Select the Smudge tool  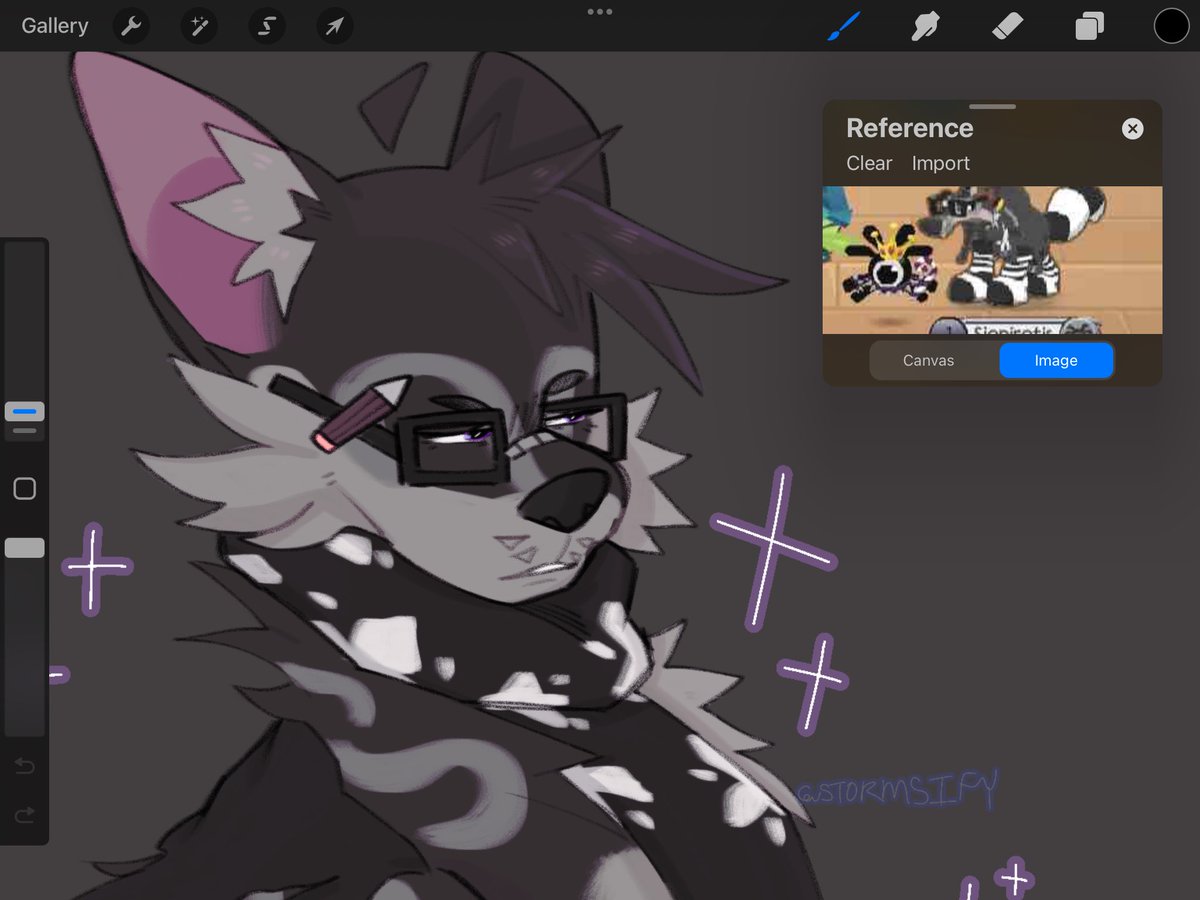click(925, 26)
